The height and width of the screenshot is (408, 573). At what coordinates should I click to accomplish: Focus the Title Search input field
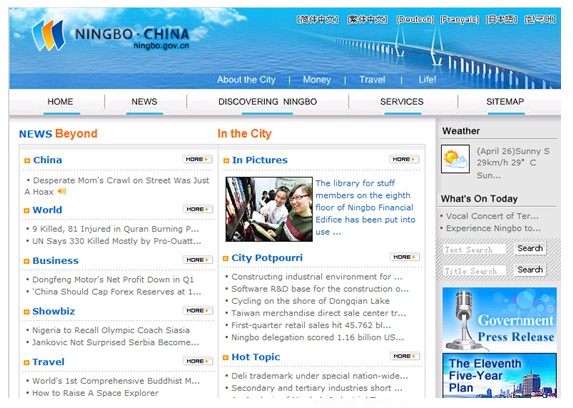click(x=474, y=271)
